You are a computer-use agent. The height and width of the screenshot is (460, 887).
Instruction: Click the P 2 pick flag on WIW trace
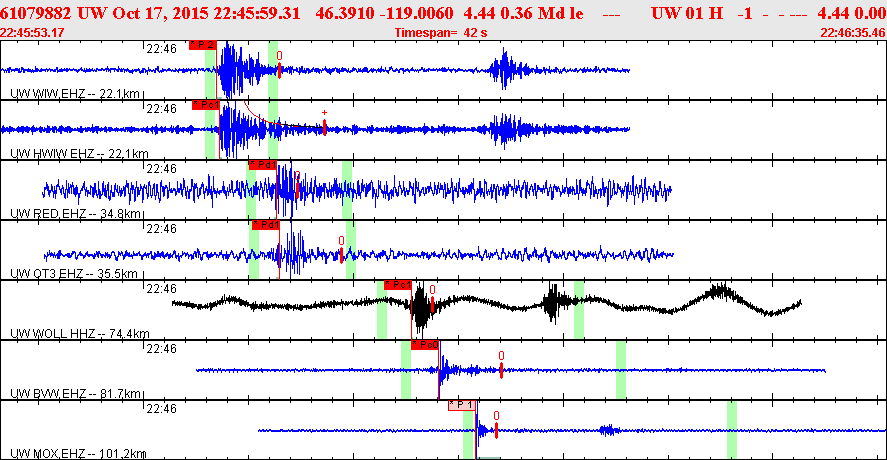click(x=203, y=45)
